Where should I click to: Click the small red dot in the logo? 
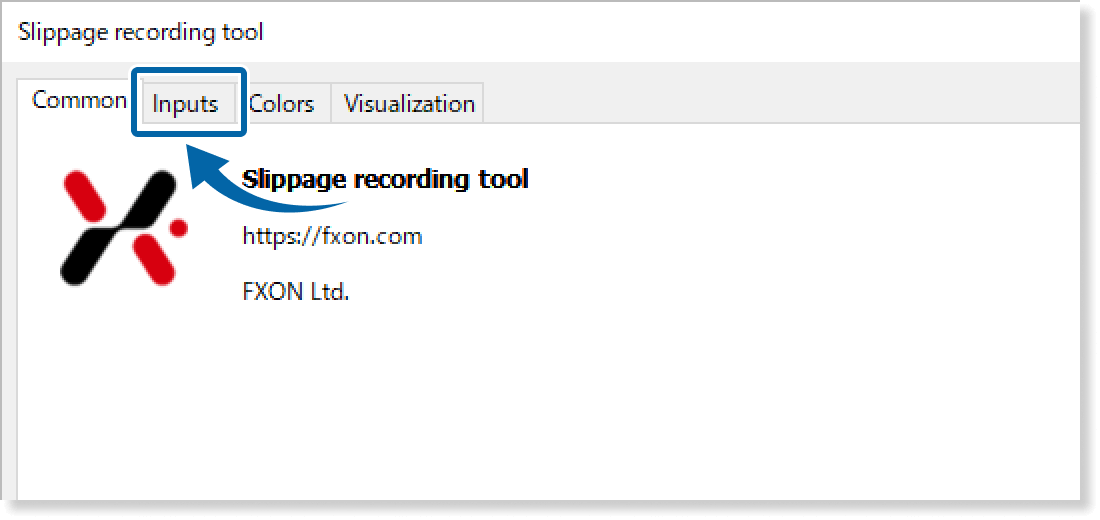(x=179, y=227)
